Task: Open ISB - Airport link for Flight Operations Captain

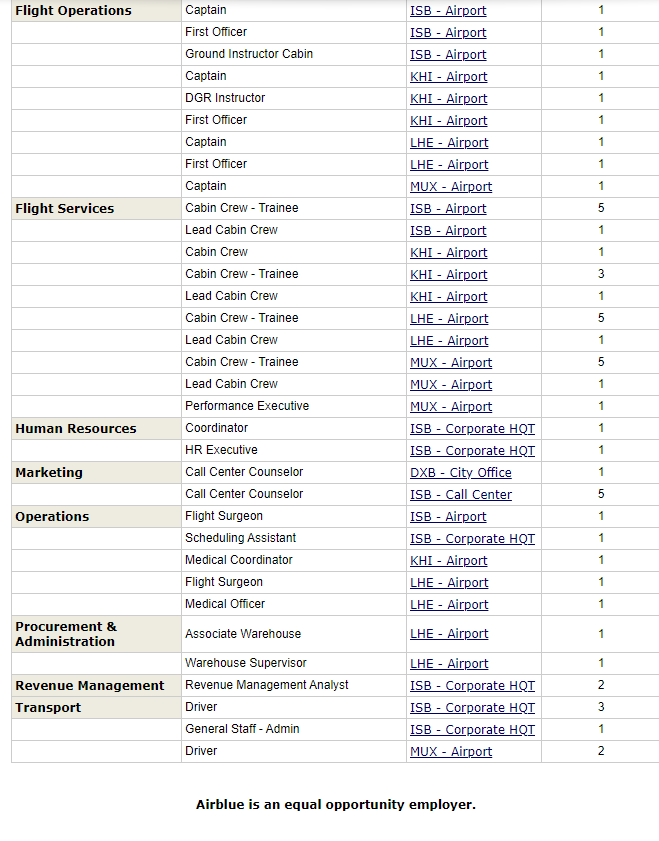Action: tap(448, 11)
